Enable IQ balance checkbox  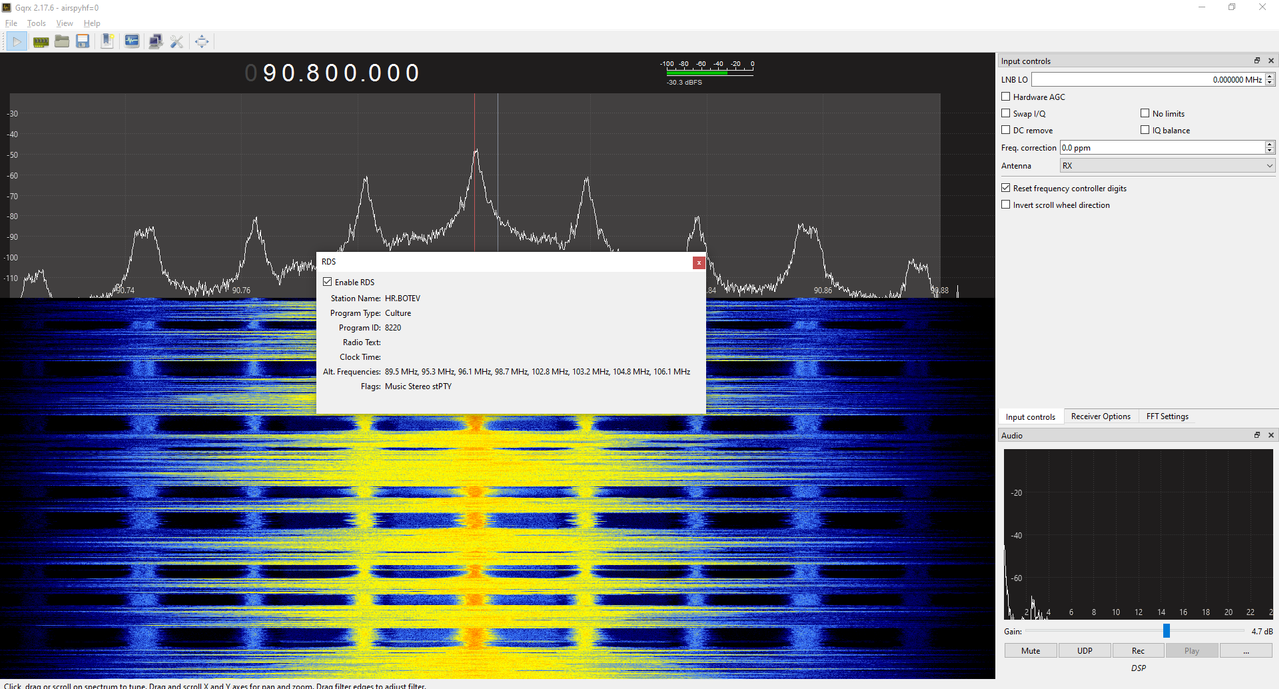[x=1145, y=130]
